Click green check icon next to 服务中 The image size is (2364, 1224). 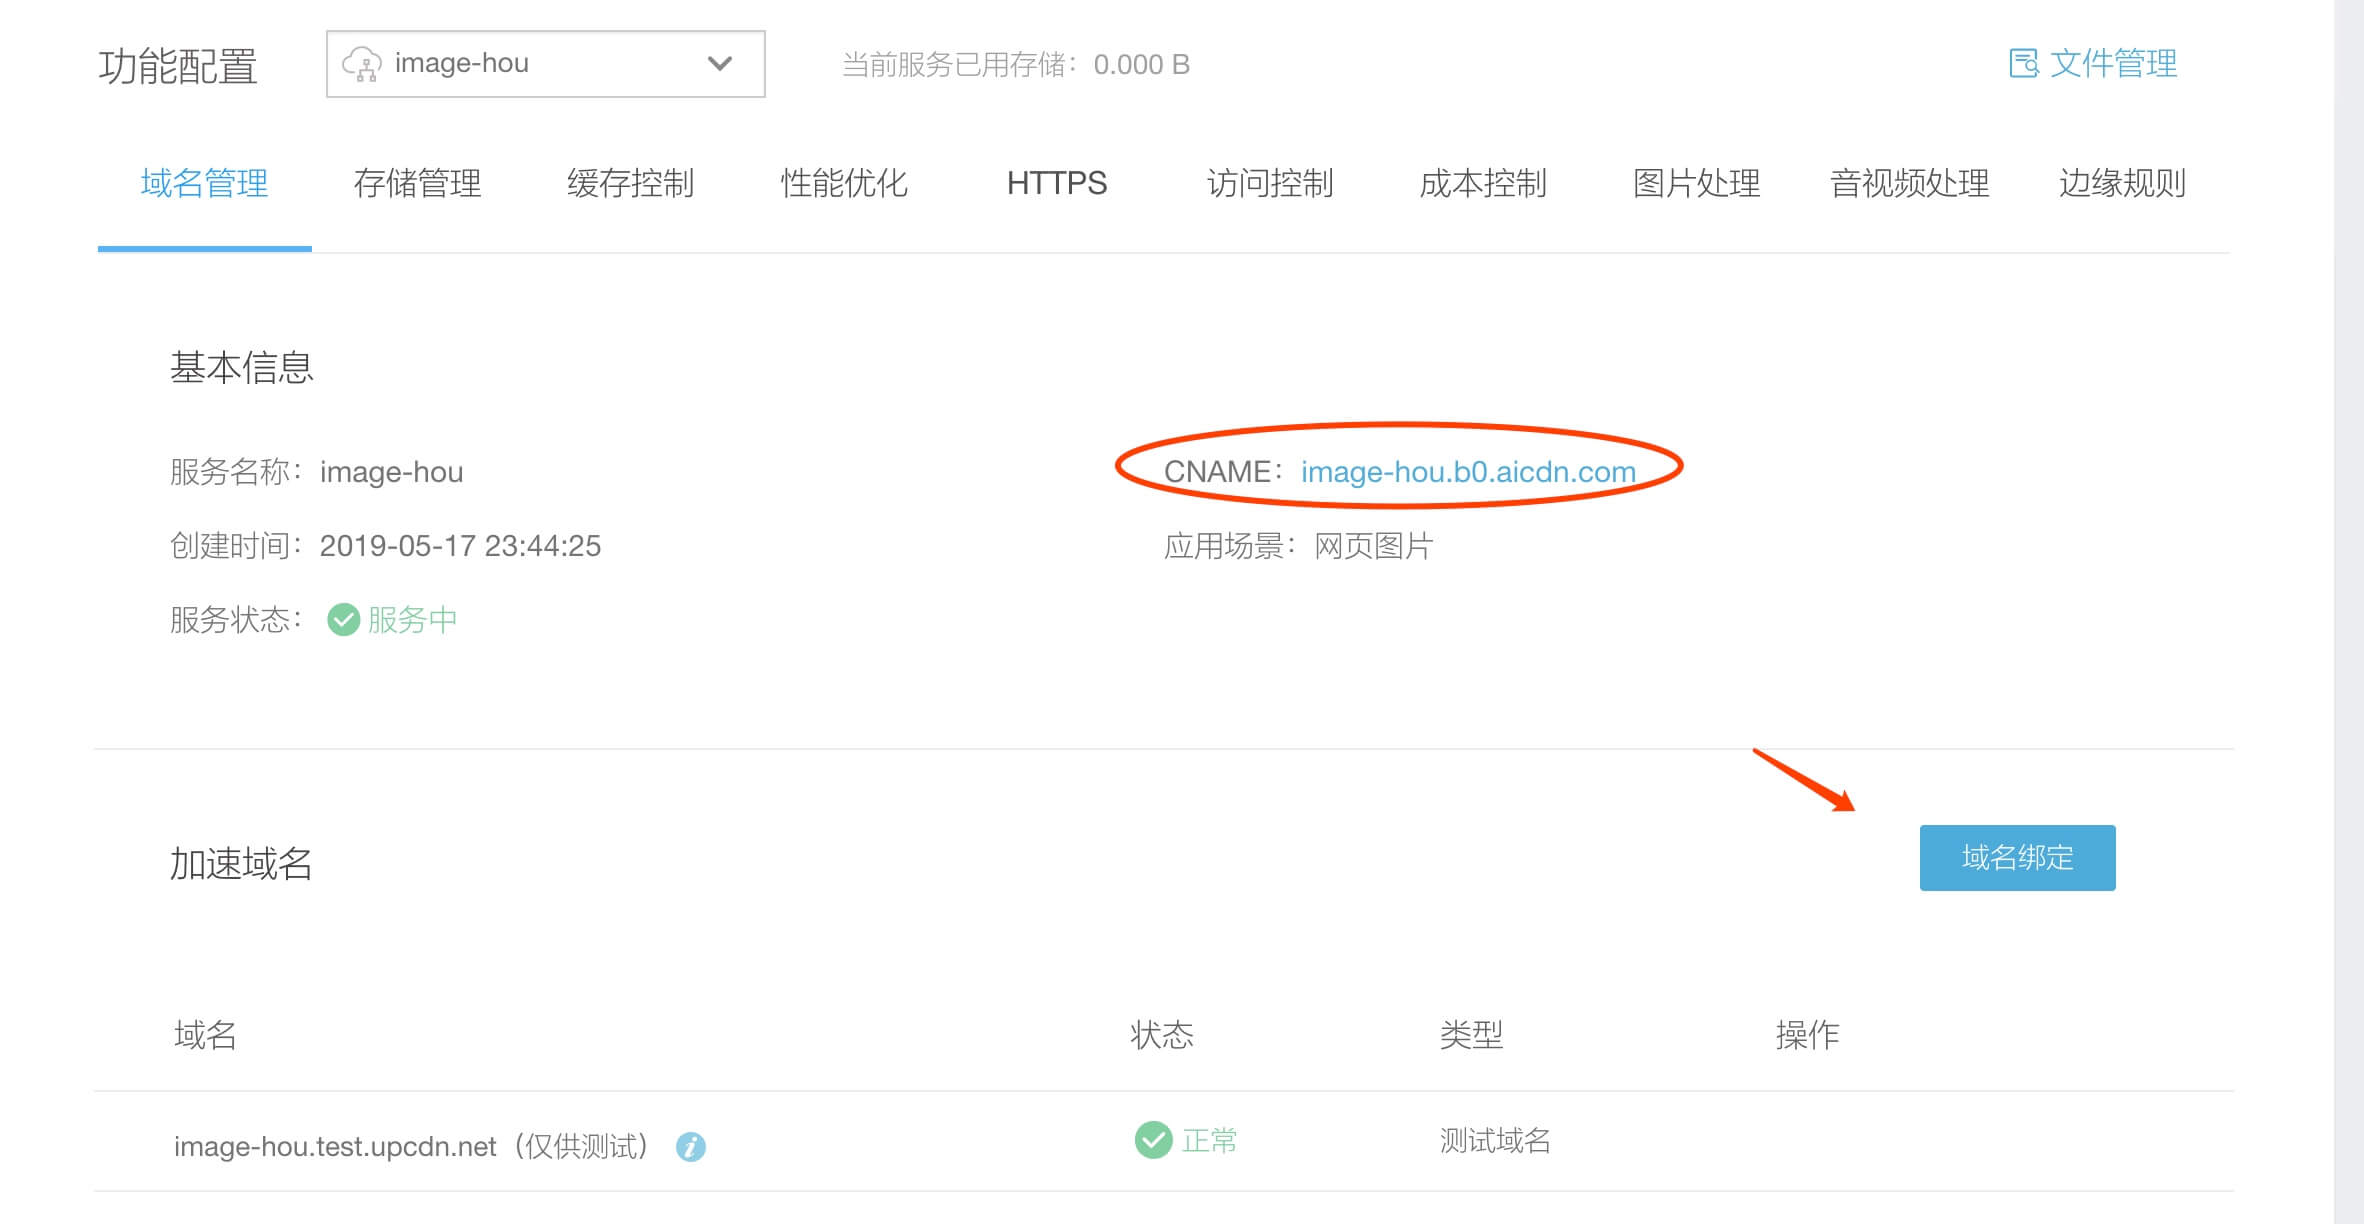(x=343, y=620)
